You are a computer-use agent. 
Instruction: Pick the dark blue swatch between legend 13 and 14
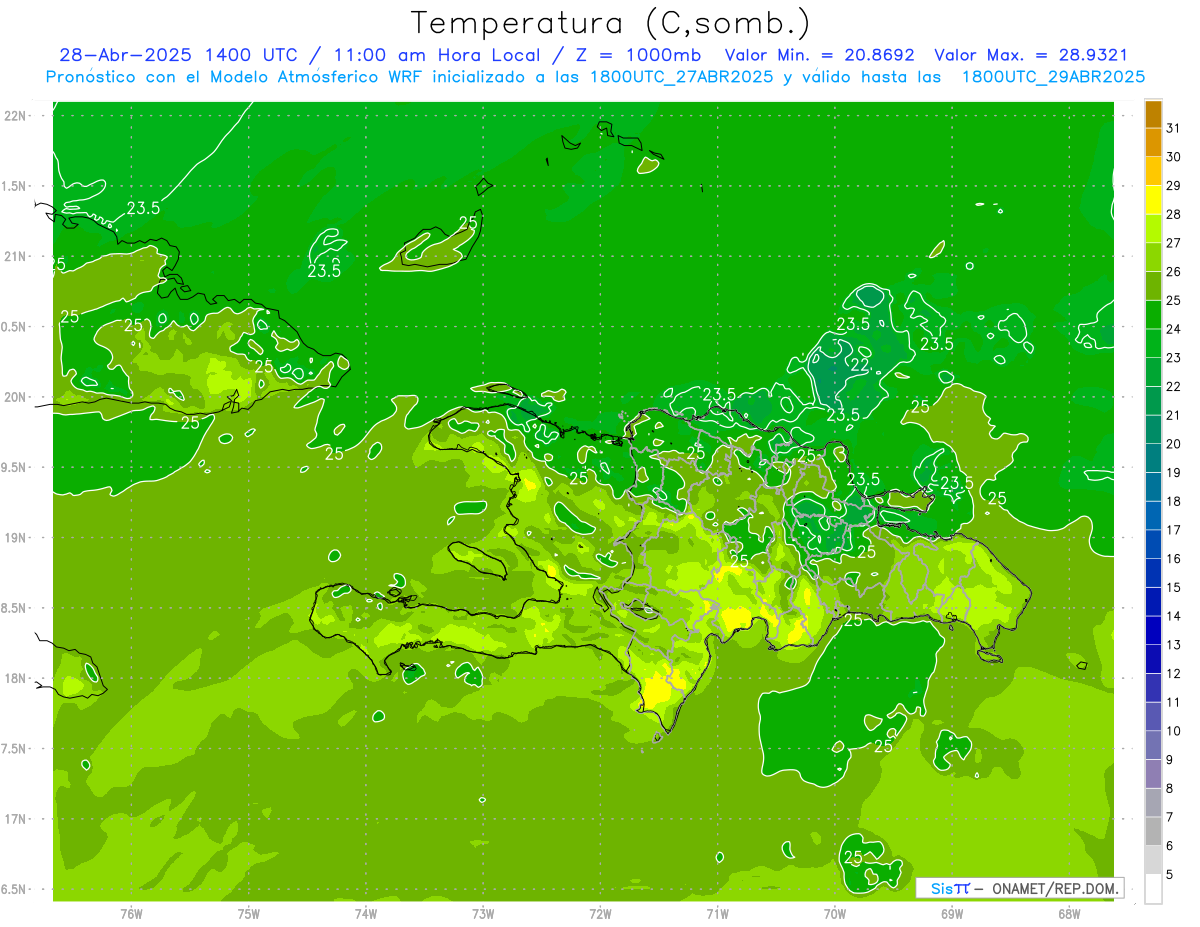[1153, 630]
